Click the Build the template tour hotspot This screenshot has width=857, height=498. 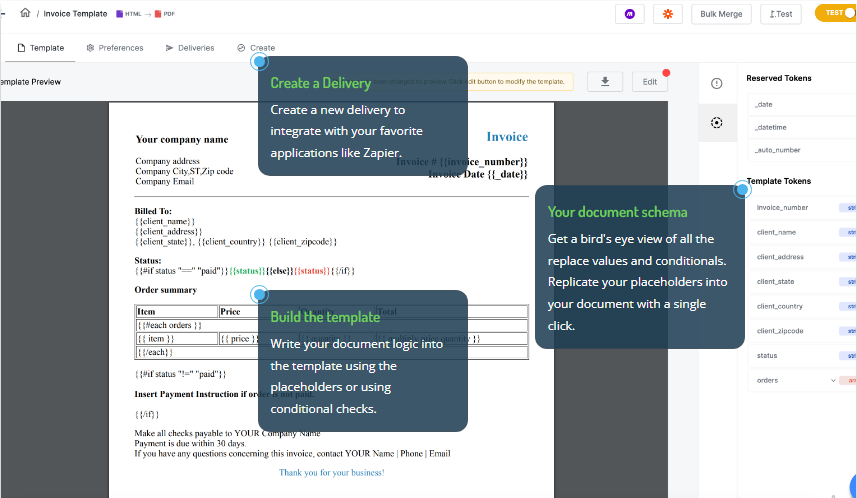260,295
